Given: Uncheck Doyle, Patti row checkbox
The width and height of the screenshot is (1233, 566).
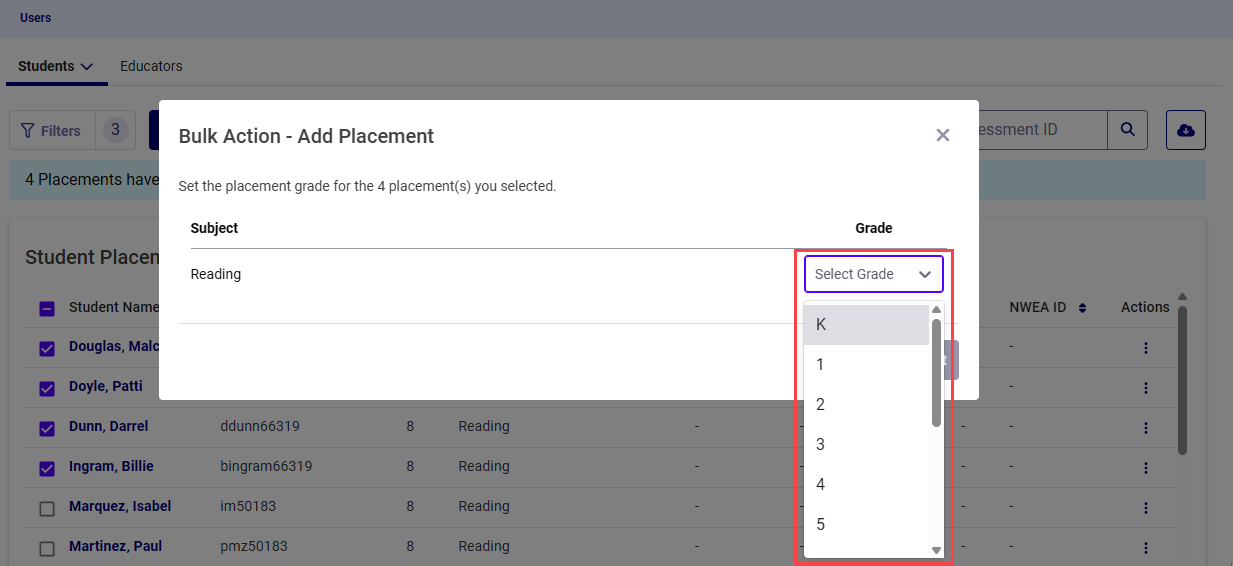Looking at the screenshot, I should (47, 389).
